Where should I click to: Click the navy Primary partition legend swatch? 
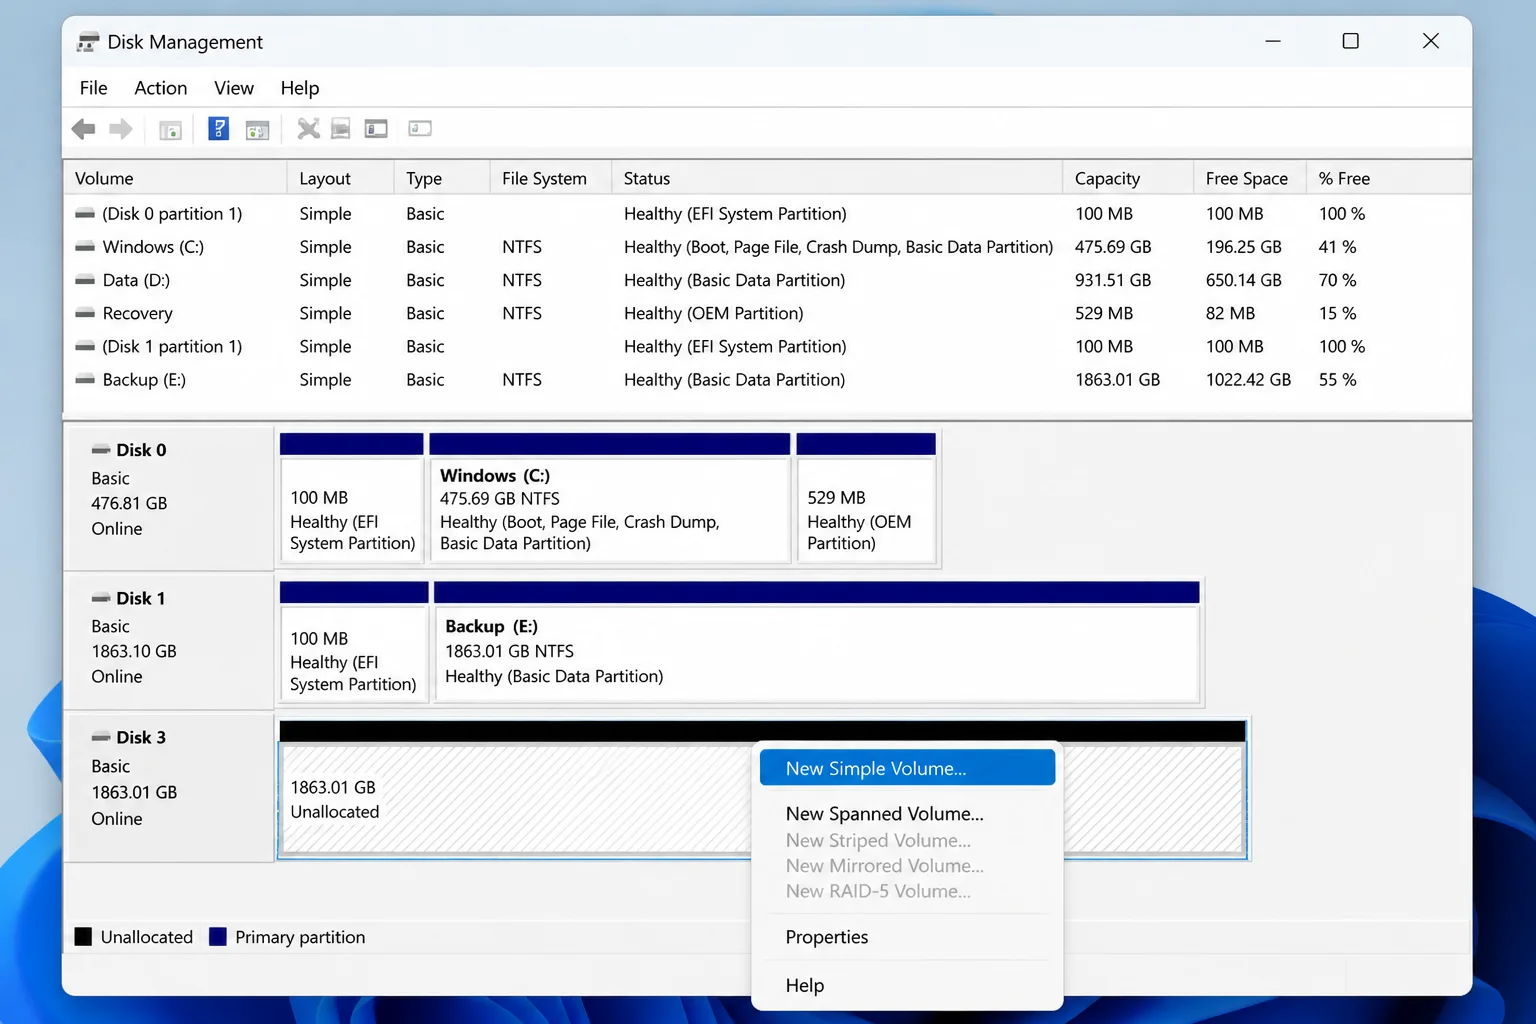217,937
